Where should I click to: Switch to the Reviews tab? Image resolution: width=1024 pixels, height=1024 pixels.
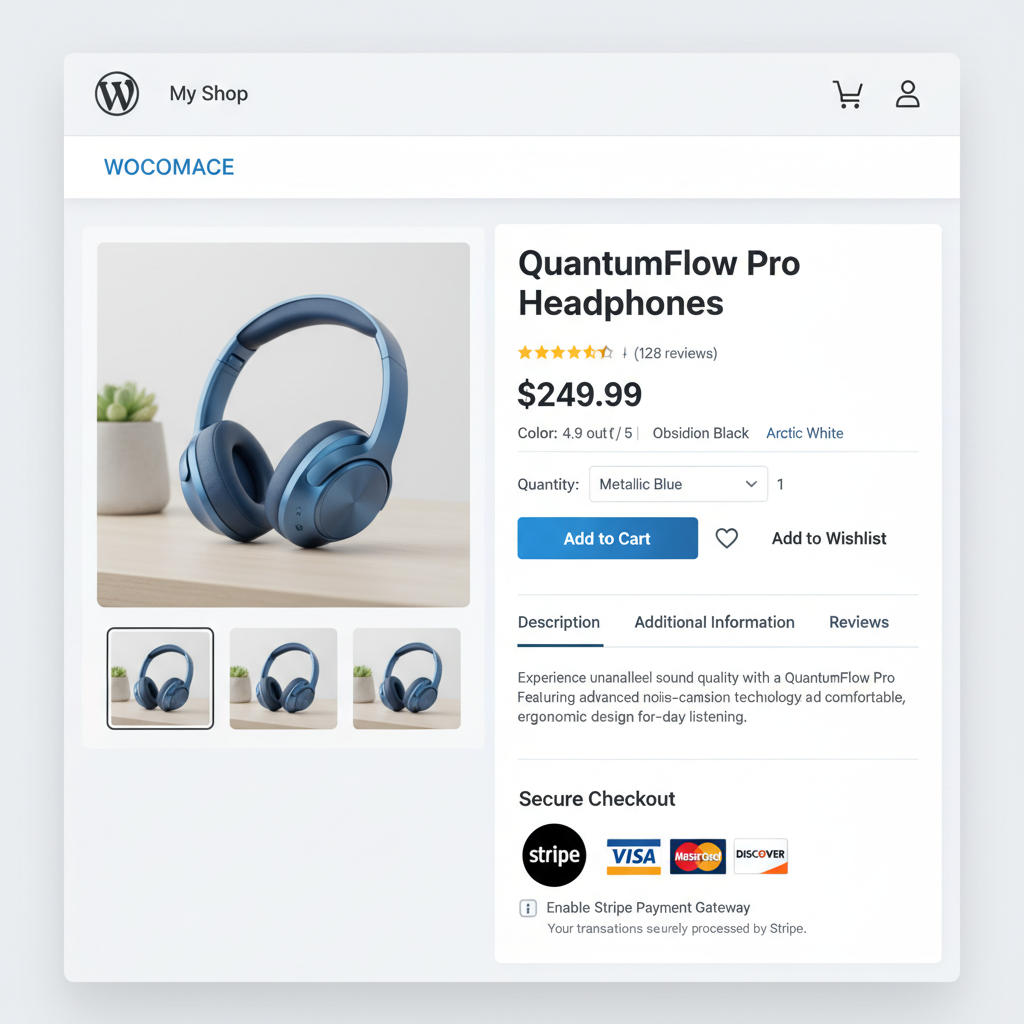pyautogui.click(x=859, y=622)
